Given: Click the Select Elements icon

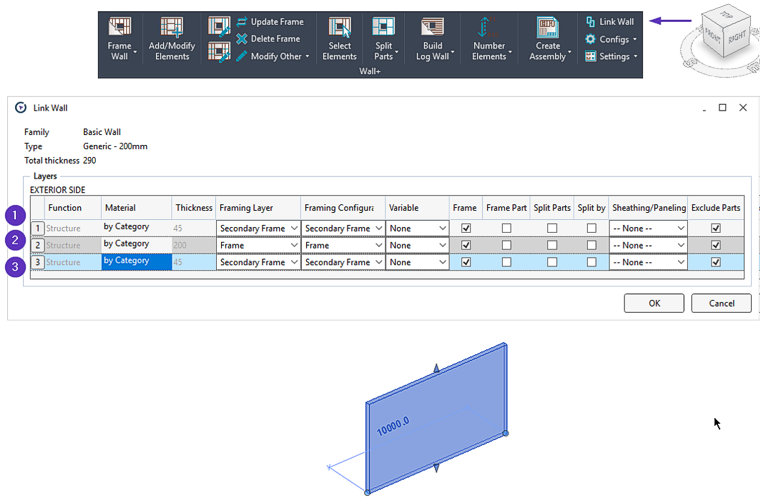Looking at the screenshot, I should click(x=339, y=28).
